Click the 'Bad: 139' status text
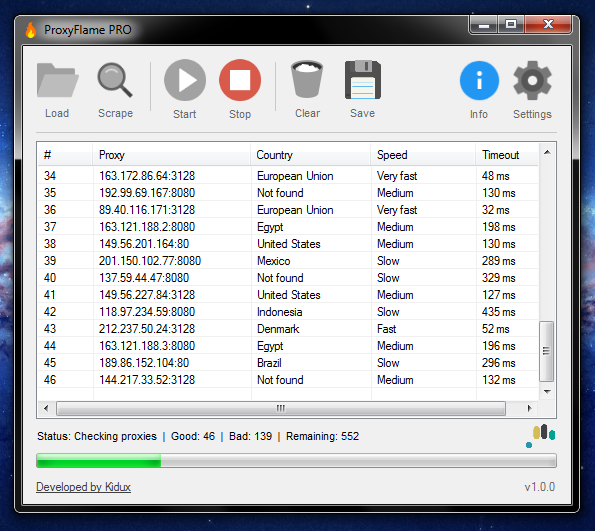The width and height of the screenshot is (595, 531). click(x=250, y=436)
